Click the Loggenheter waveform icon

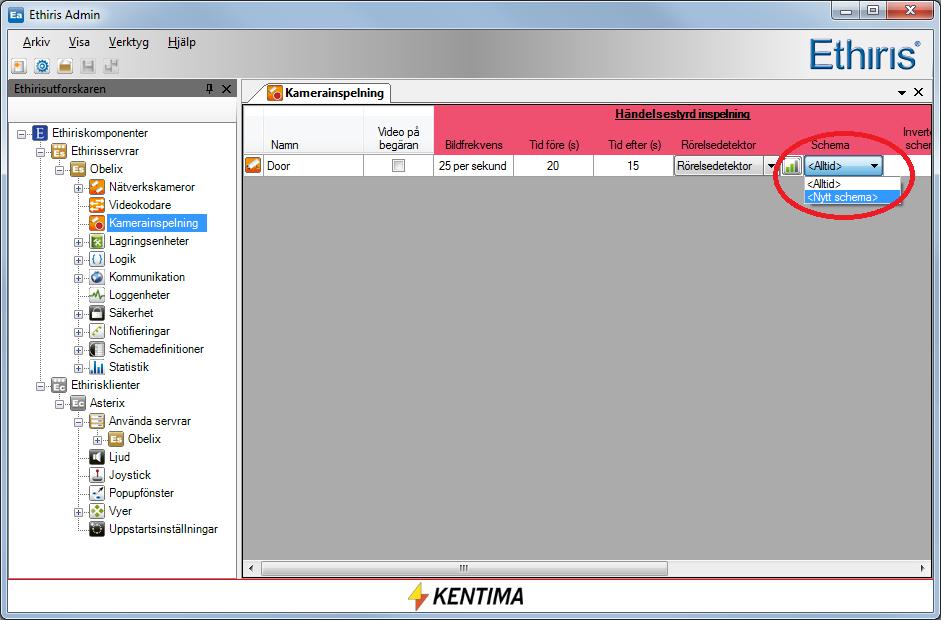[x=97, y=295]
